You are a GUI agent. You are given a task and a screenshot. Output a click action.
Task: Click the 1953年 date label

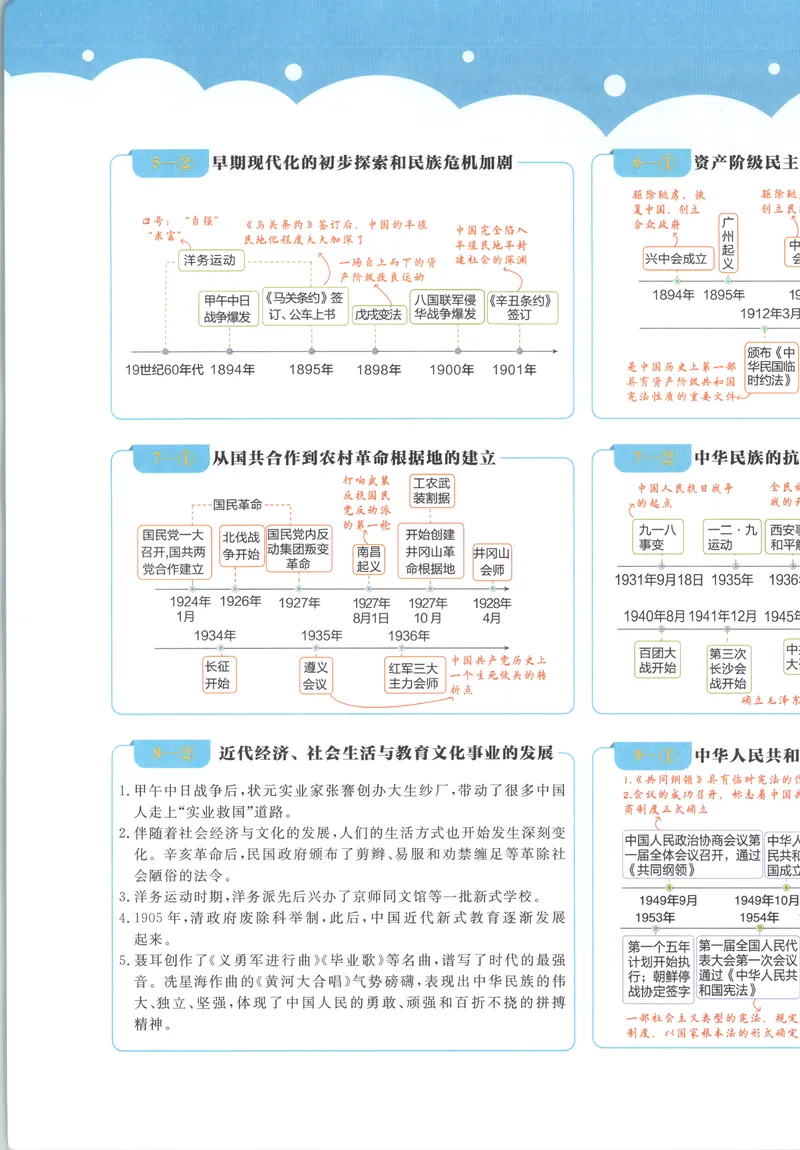pos(655,918)
